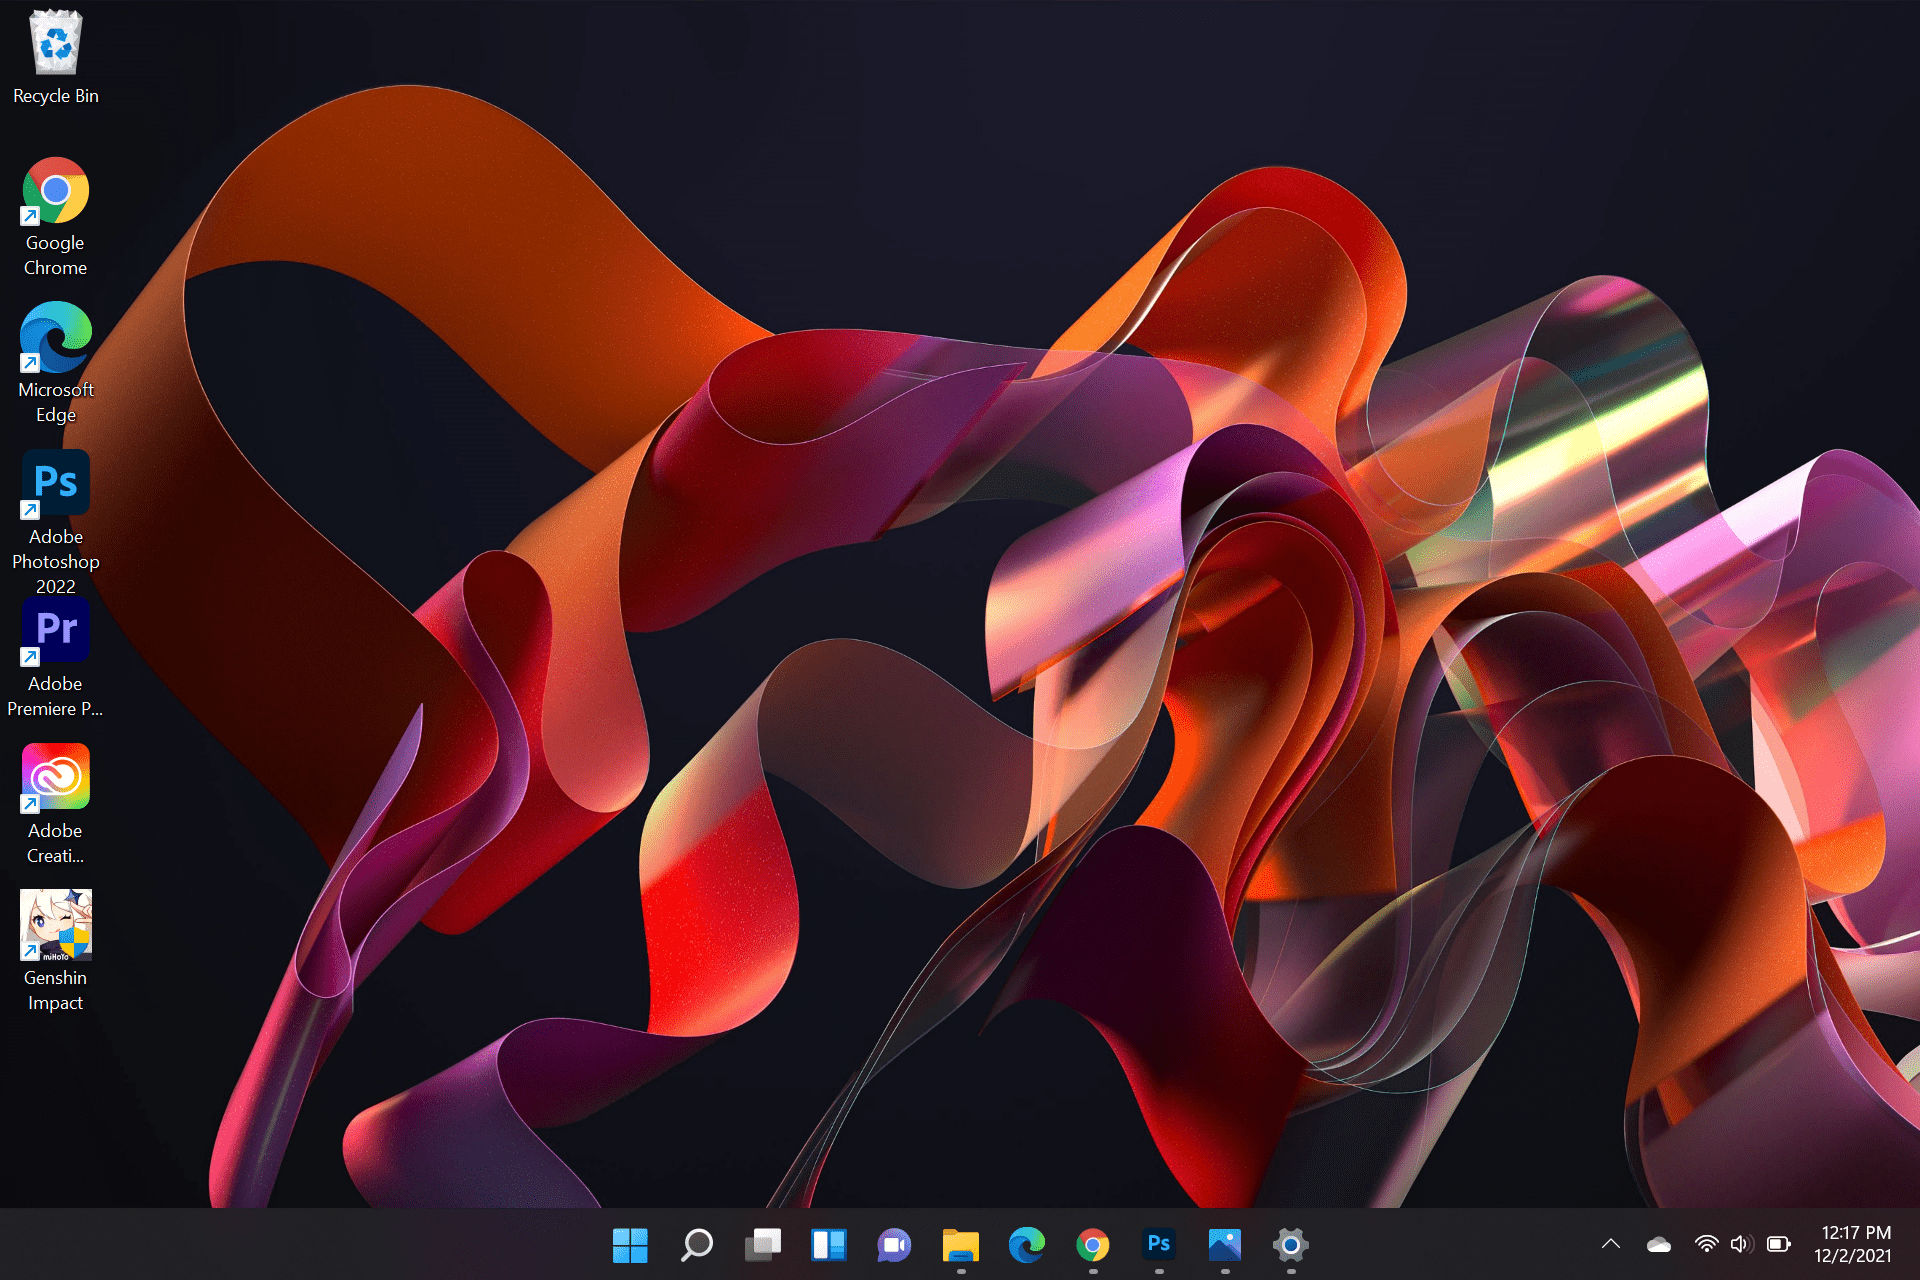Open the Windows Start menu

coord(630,1245)
